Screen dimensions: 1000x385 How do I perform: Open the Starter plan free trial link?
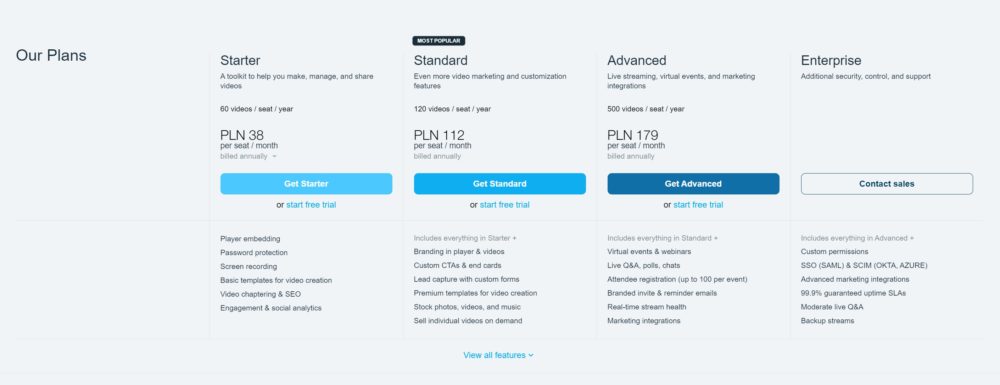coord(311,205)
